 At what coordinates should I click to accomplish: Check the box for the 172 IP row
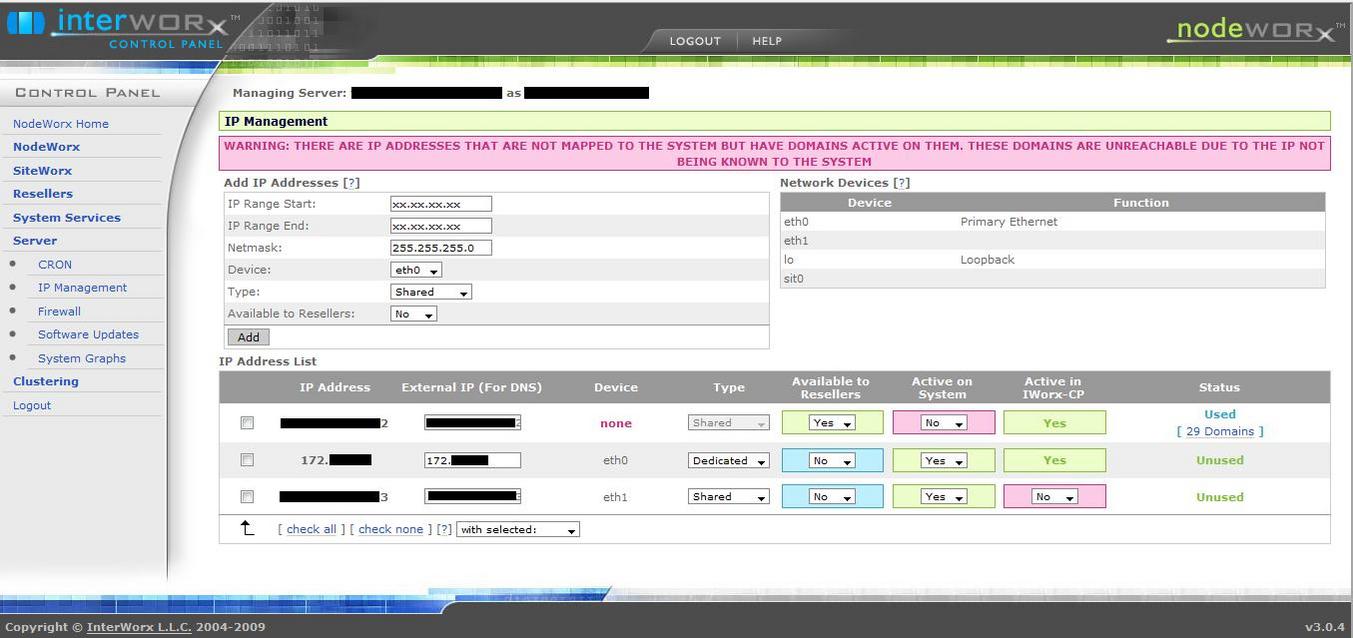point(247,460)
